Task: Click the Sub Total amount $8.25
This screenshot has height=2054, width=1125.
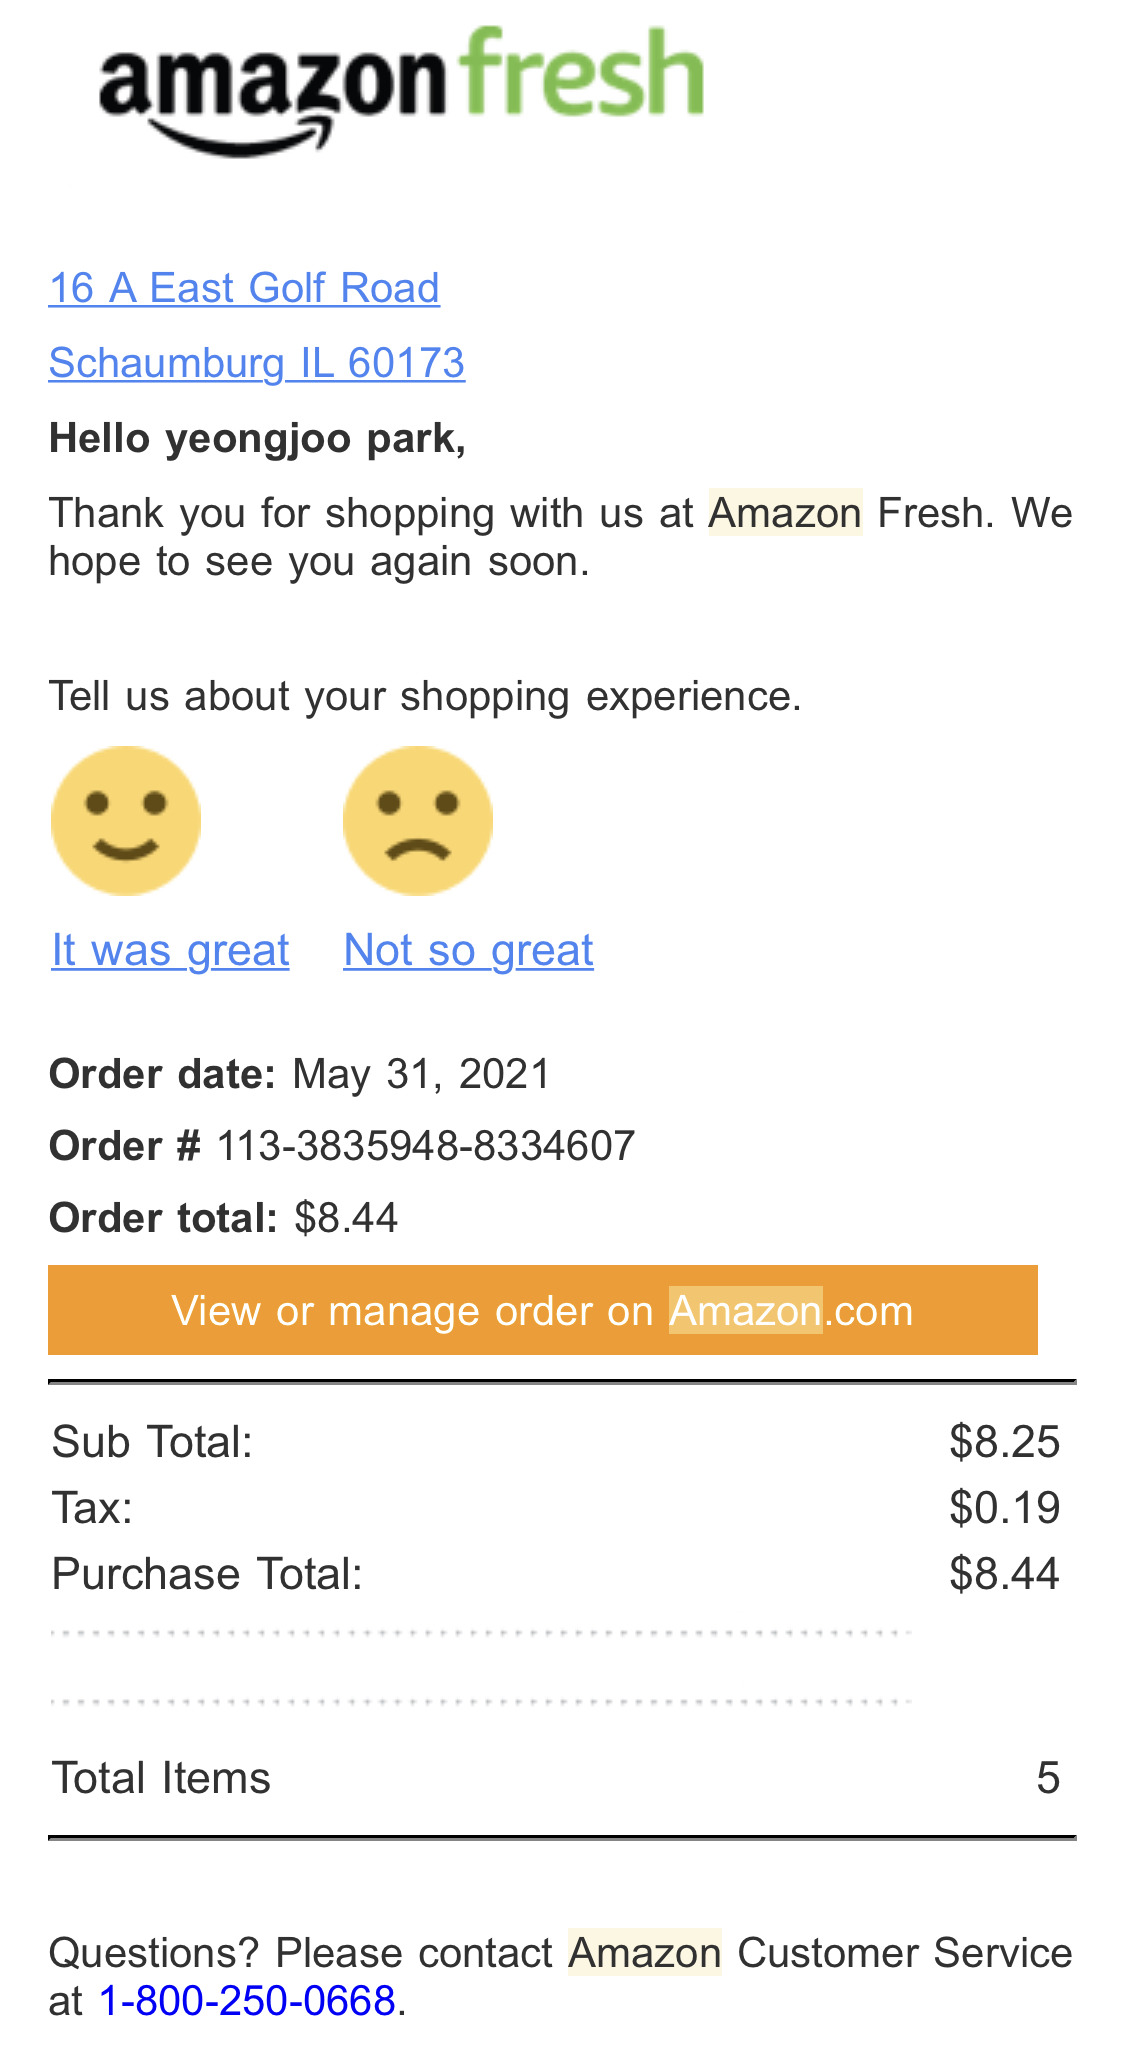Action: point(1004,1442)
